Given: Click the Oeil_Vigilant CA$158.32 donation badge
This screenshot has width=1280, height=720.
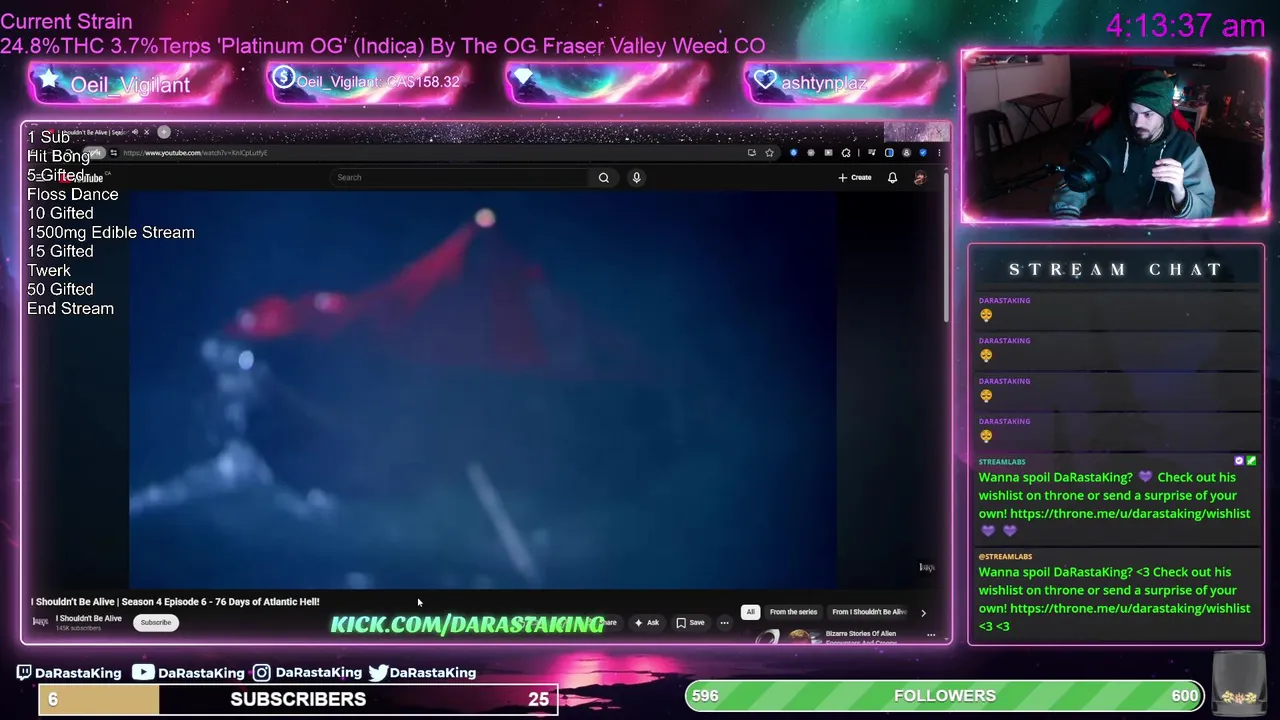Looking at the screenshot, I should coord(367,82).
